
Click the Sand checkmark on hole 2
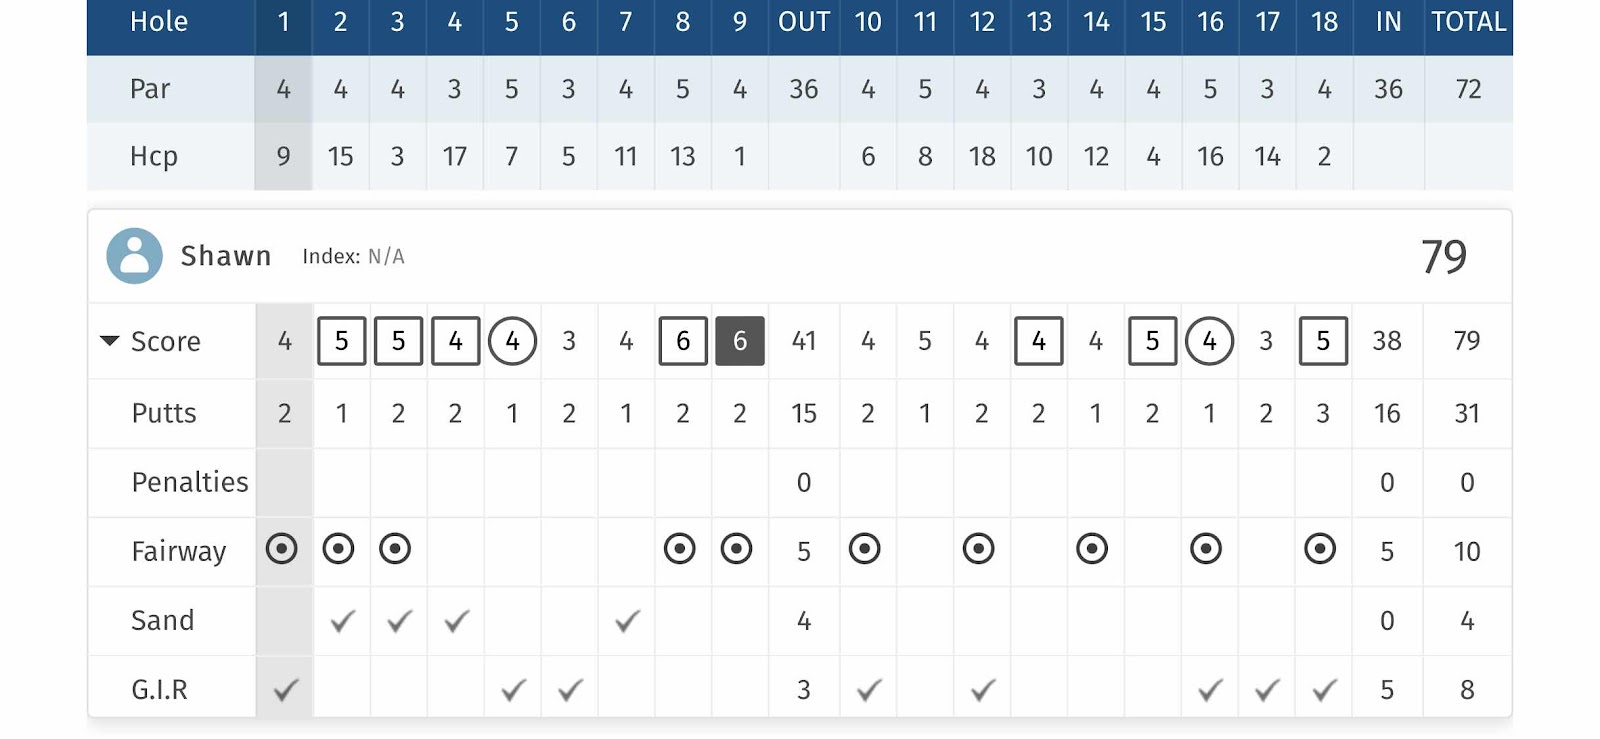click(343, 621)
